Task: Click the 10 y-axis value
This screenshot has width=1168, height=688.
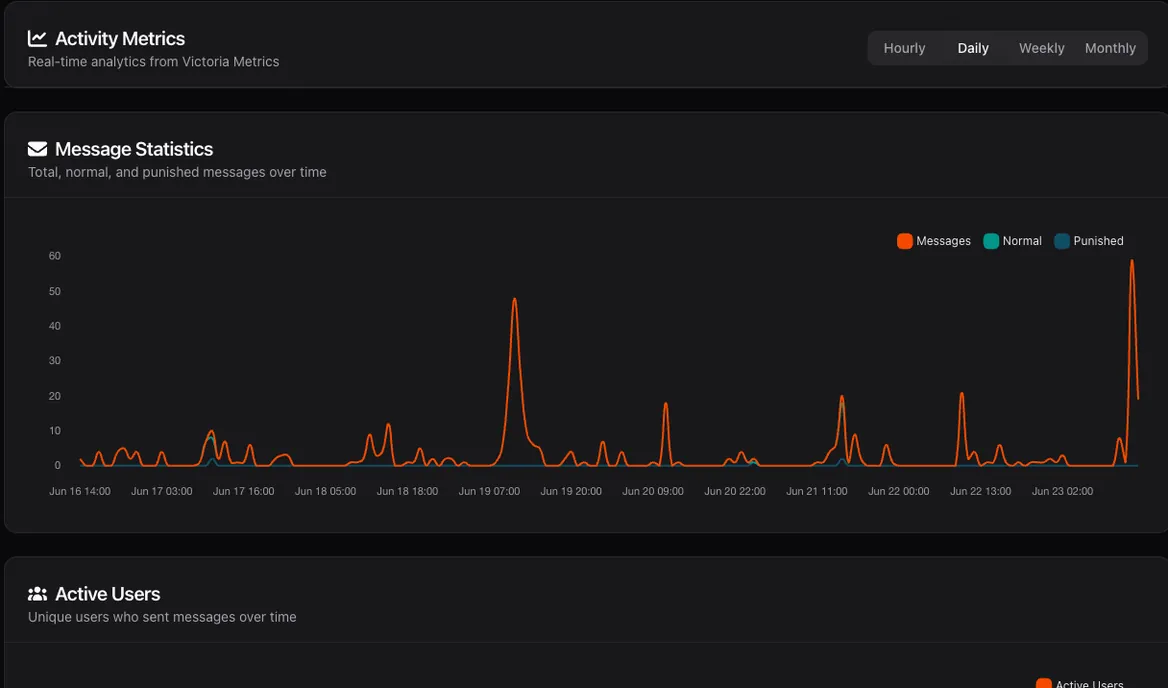Action: coord(54,431)
